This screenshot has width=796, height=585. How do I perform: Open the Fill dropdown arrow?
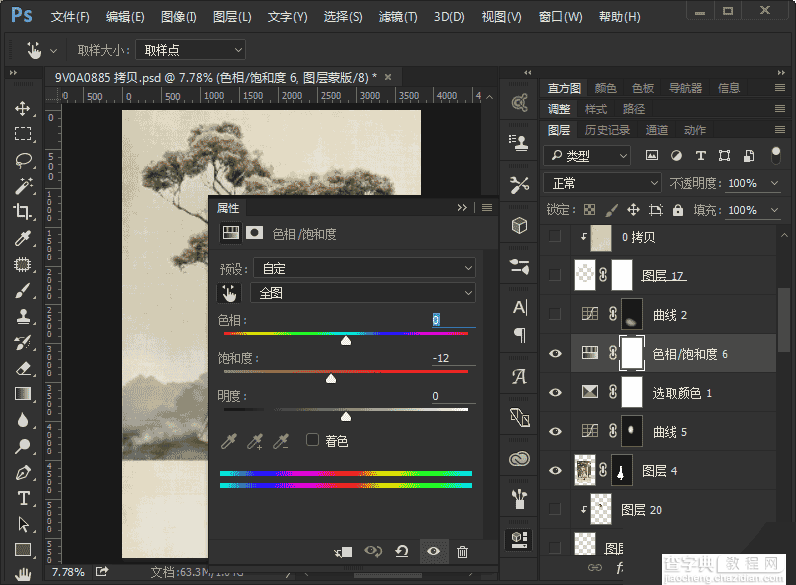[774, 210]
